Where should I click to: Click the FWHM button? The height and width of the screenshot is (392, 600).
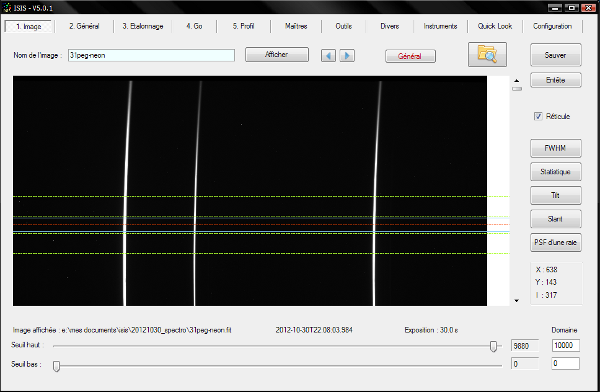(556, 148)
